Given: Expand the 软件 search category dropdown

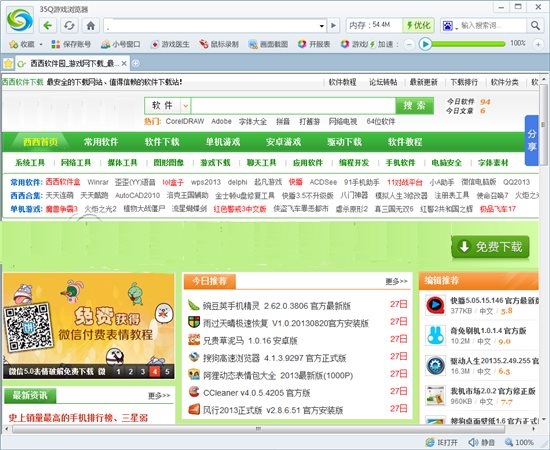Looking at the screenshot, I should click(x=186, y=105).
